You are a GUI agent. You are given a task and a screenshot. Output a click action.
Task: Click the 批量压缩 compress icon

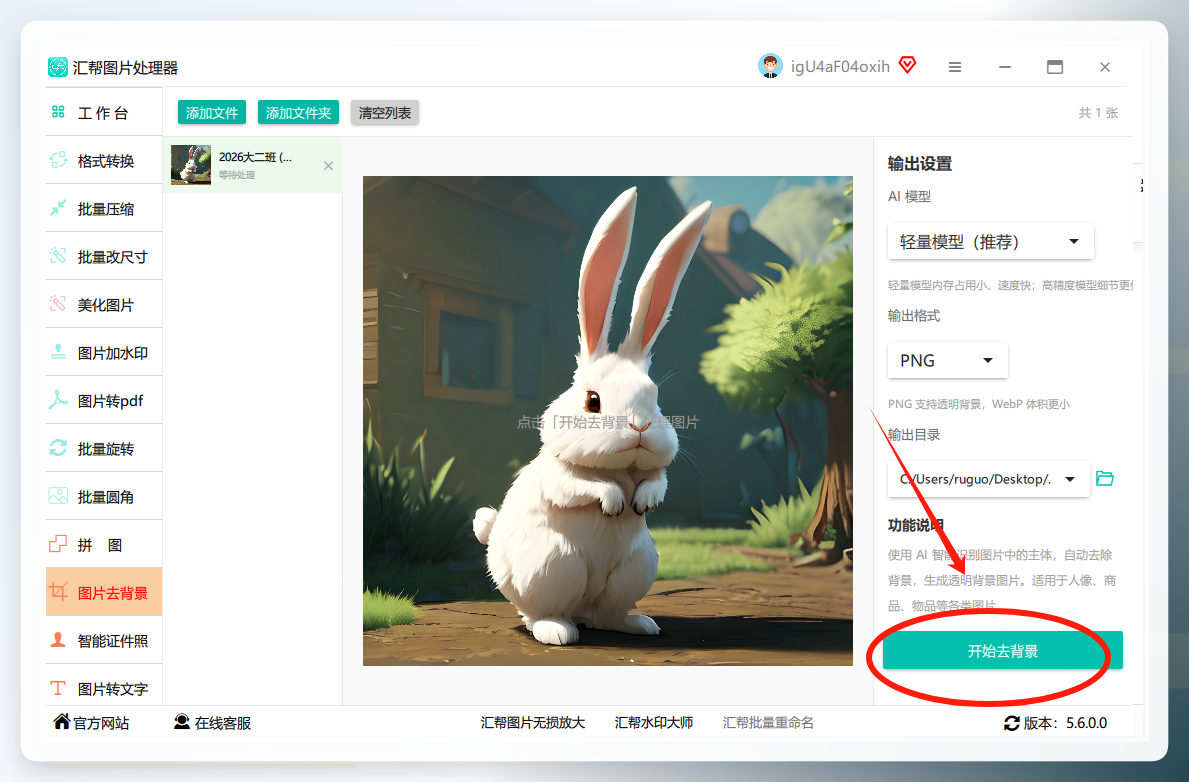point(58,208)
